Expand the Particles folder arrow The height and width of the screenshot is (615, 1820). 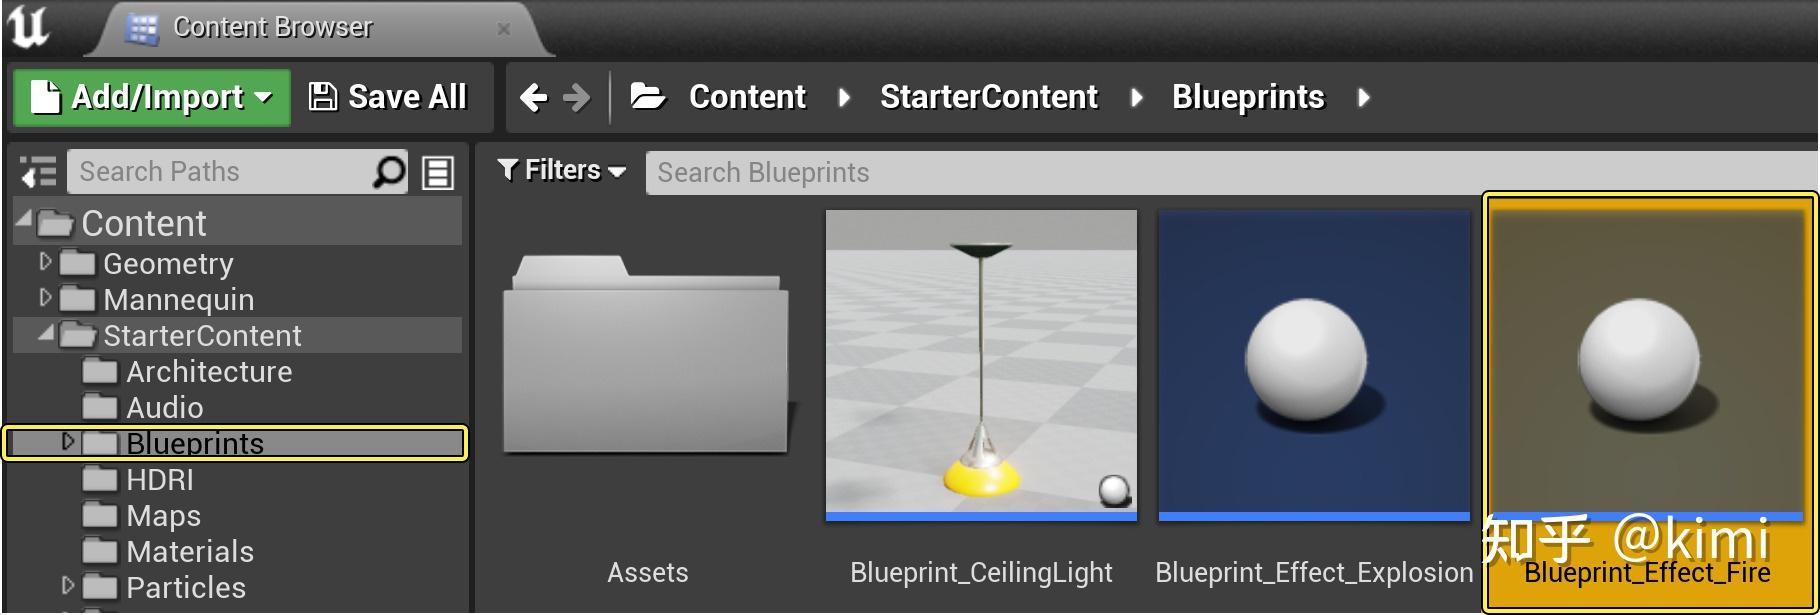click(x=68, y=586)
